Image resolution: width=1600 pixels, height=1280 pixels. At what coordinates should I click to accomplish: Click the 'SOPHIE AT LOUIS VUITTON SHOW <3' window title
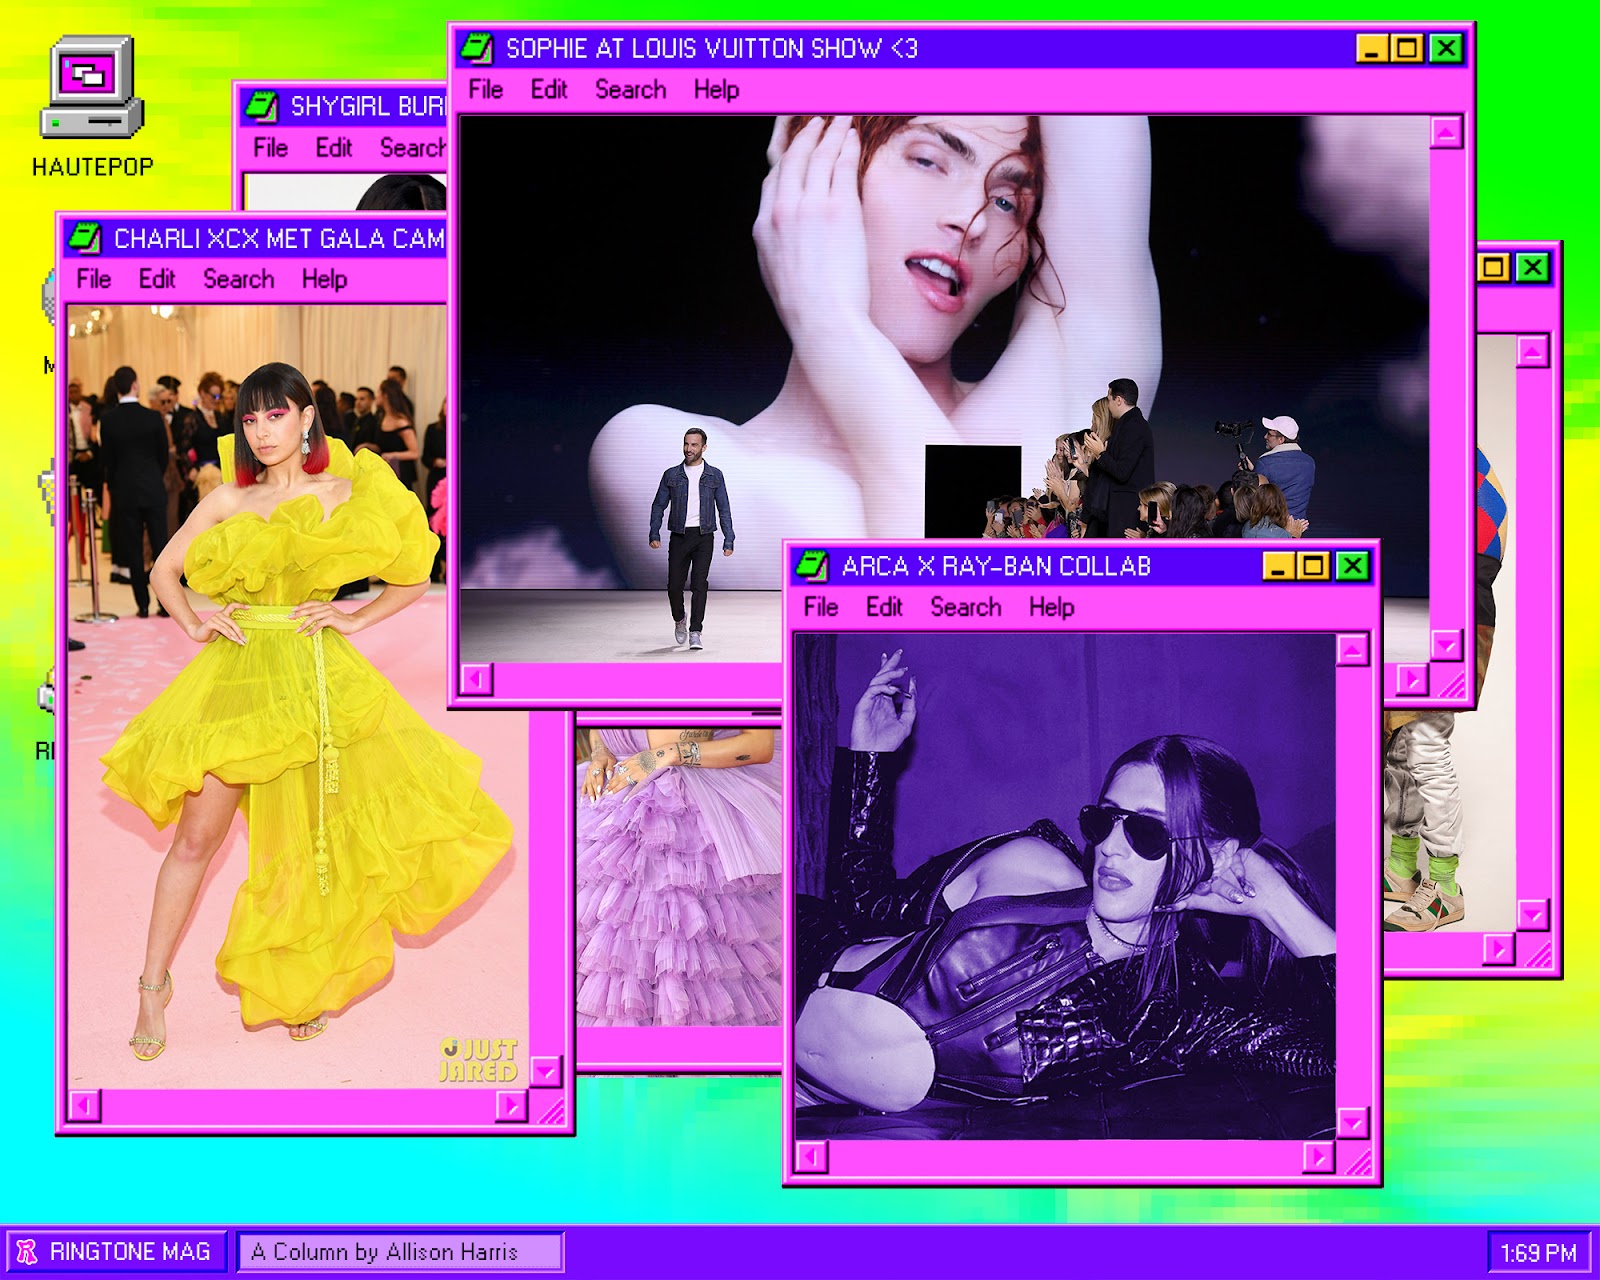[712, 48]
